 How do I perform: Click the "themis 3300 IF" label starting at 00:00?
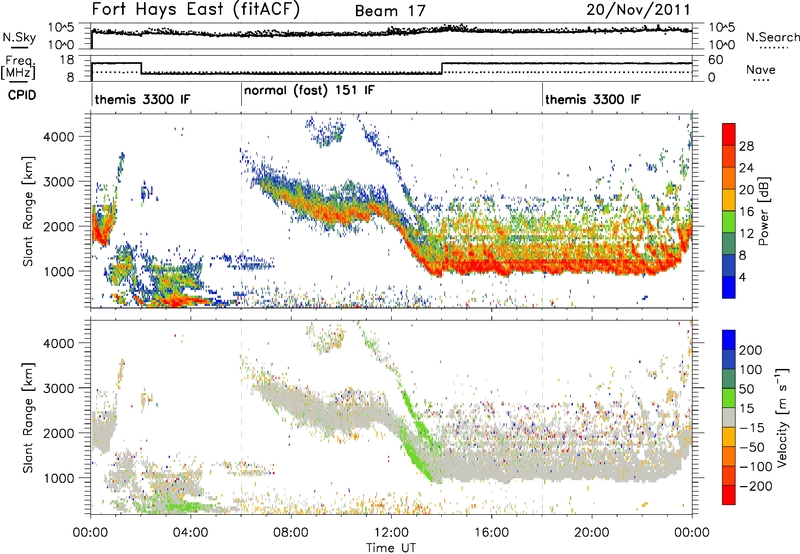click(142, 99)
